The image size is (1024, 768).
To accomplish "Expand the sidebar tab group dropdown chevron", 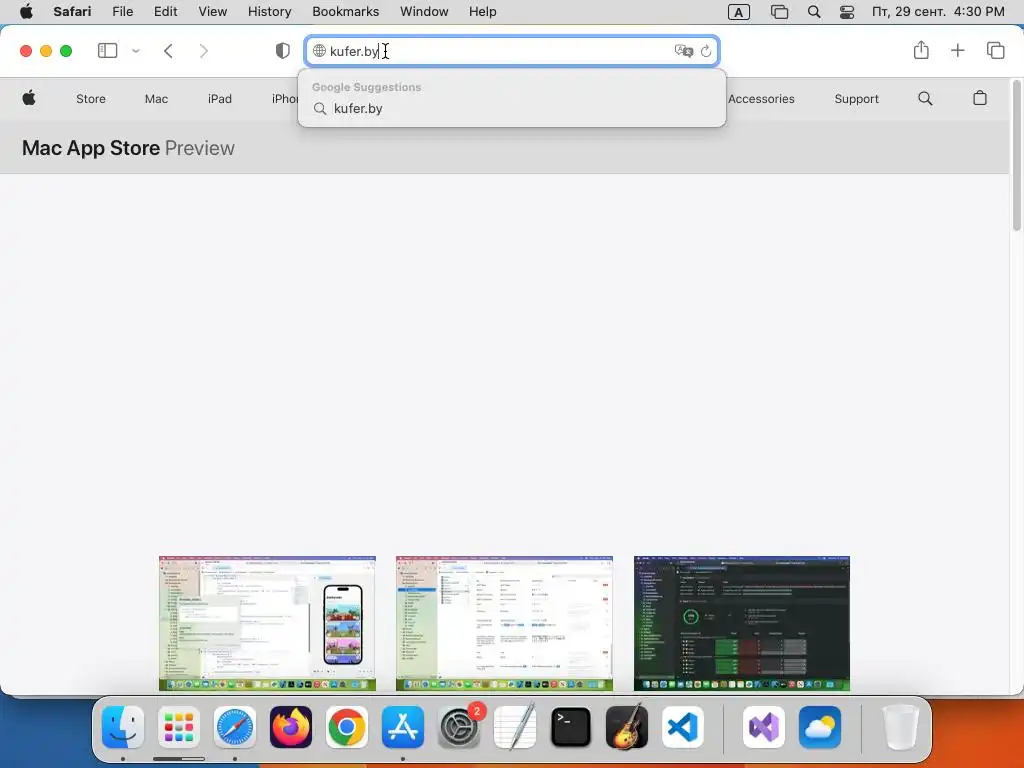I will (136, 51).
